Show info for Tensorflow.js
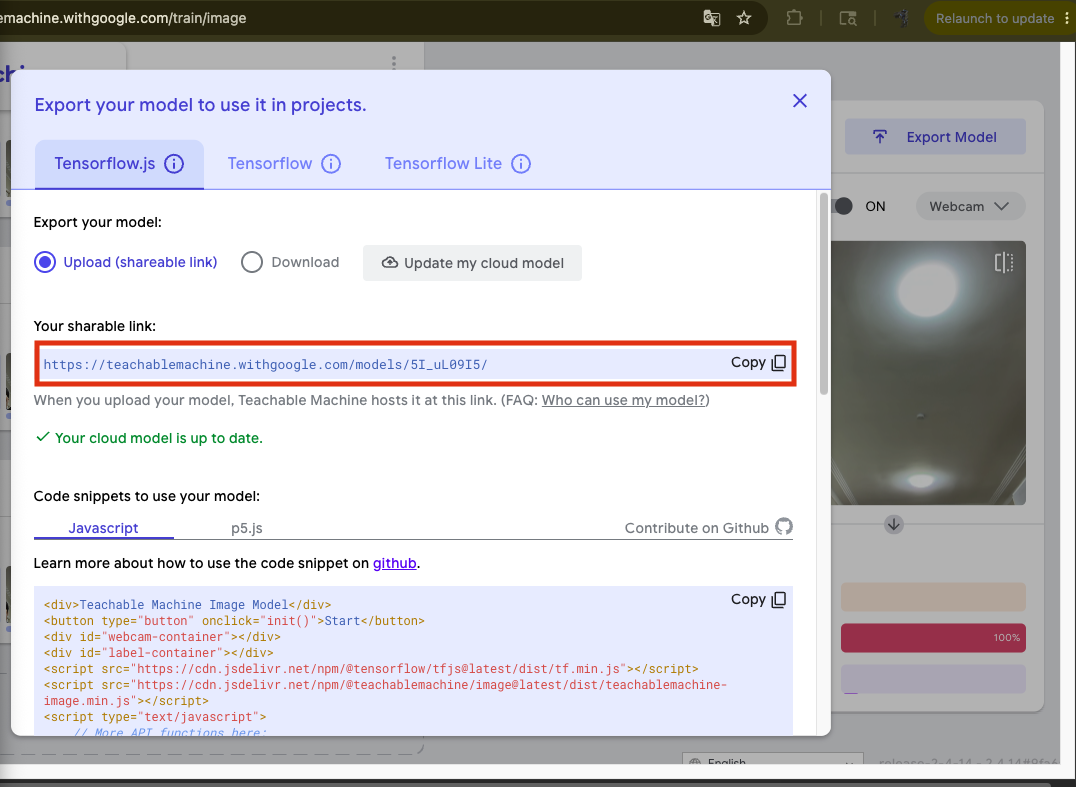1076x787 pixels. tap(174, 164)
